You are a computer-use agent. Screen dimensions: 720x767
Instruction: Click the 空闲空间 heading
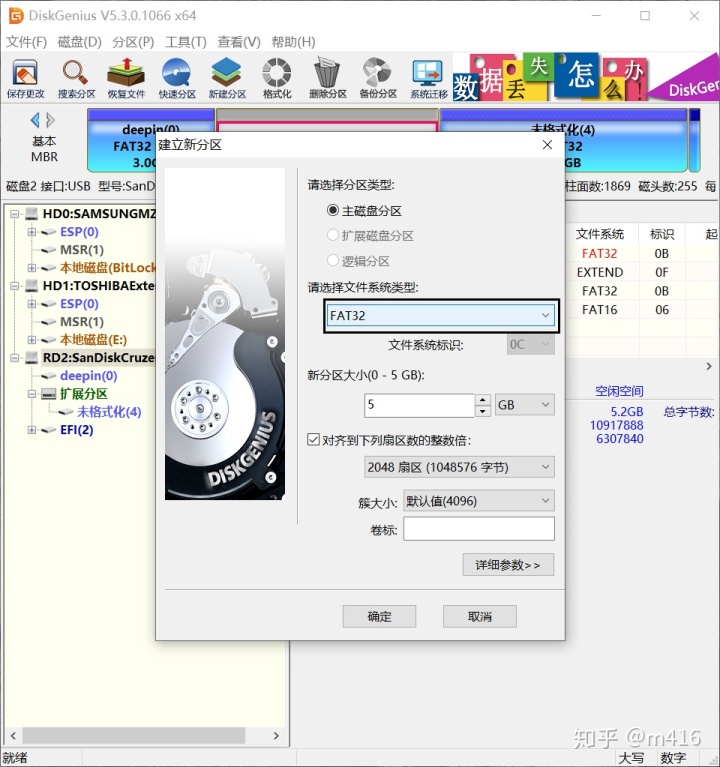[619, 391]
